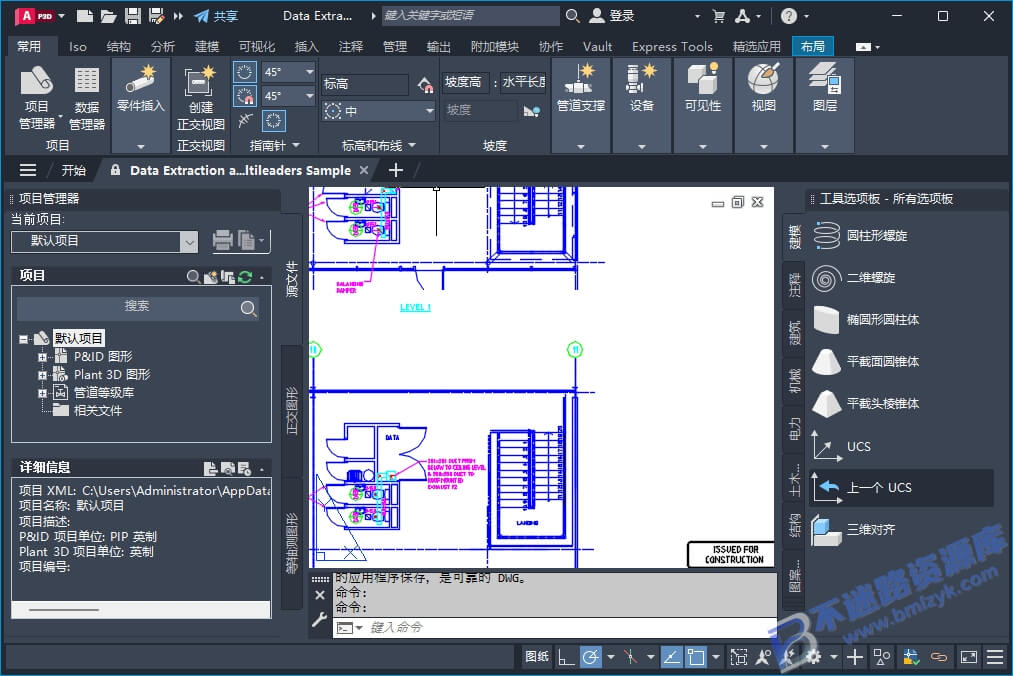
Task: Open the 正交图形 vertical tab
Action: coord(292,411)
